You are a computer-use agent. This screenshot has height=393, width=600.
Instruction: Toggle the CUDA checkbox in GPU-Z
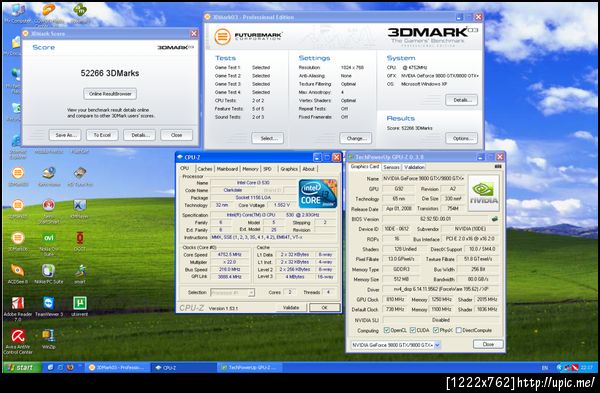[412, 330]
